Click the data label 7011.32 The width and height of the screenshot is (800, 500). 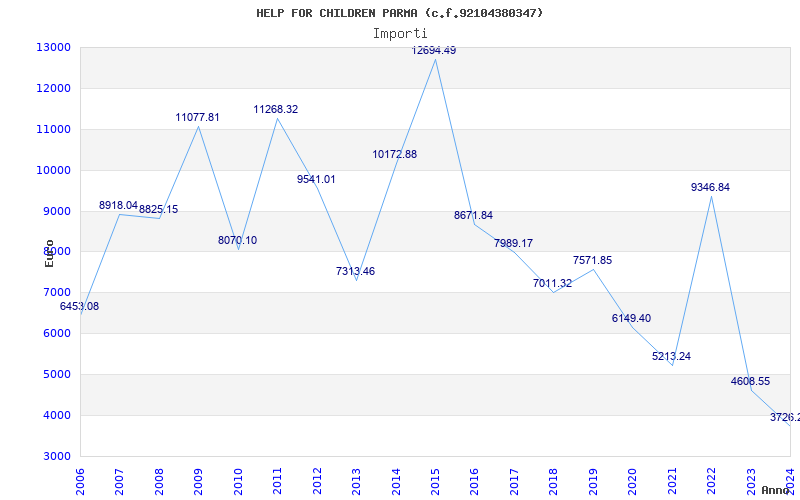[x=553, y=283]
